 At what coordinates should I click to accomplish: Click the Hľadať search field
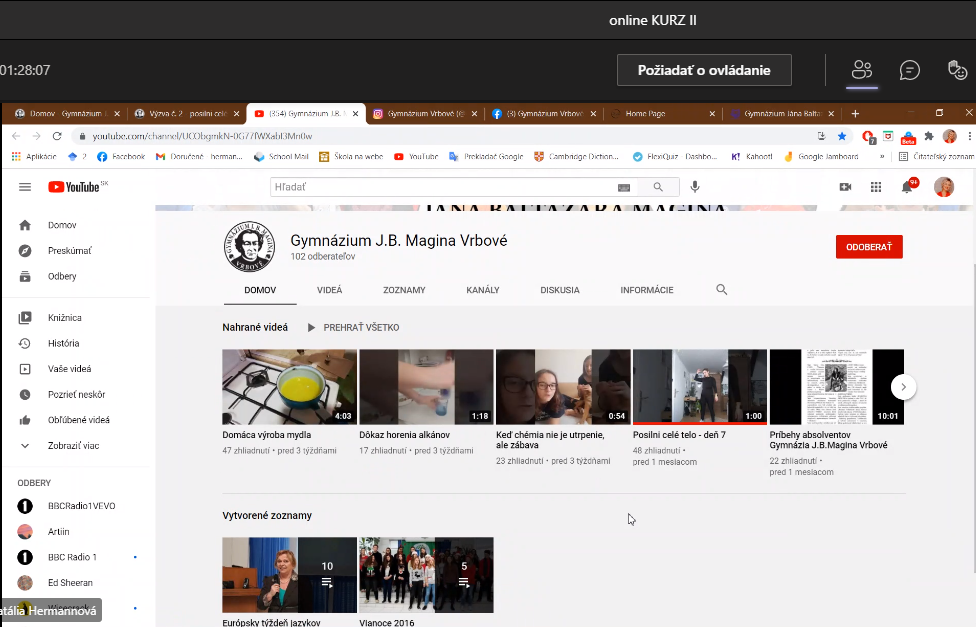[x=441, y=187]
